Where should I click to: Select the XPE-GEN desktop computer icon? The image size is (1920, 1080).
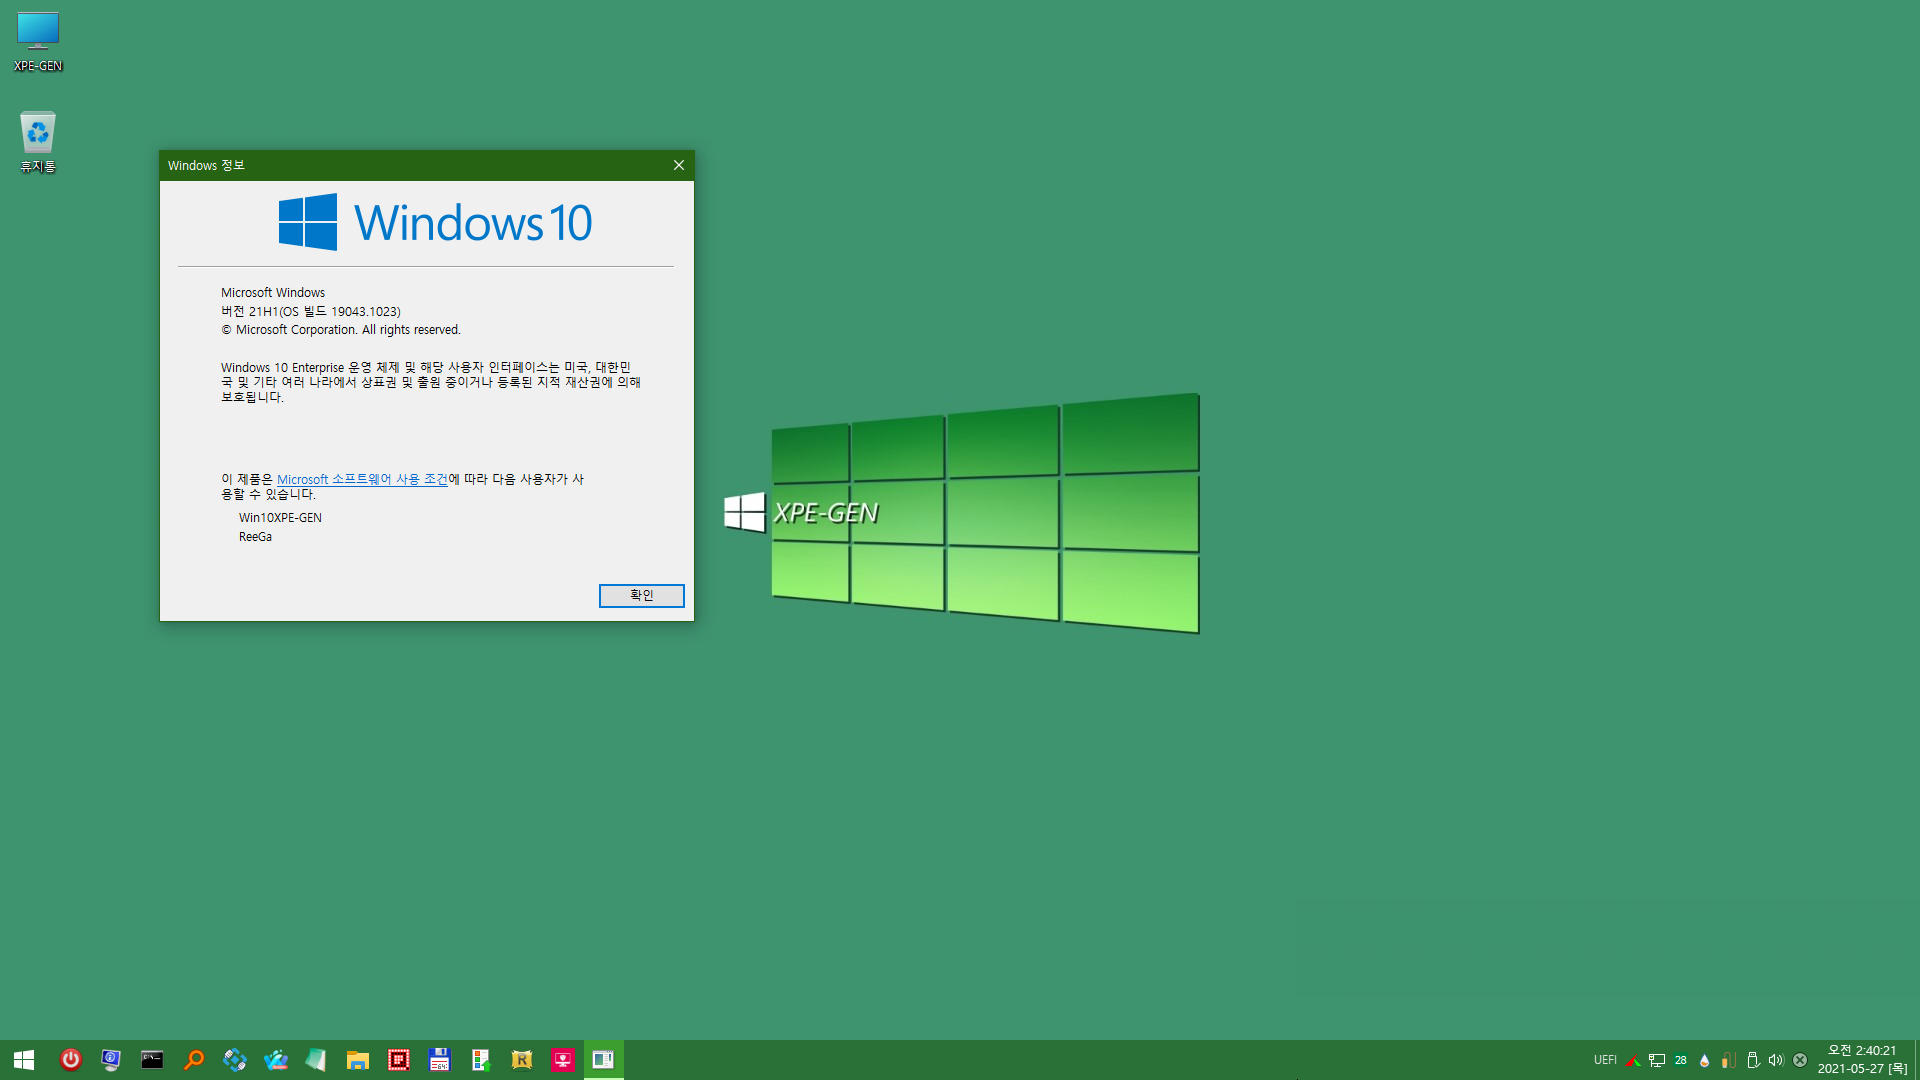(x=38, y=42)
